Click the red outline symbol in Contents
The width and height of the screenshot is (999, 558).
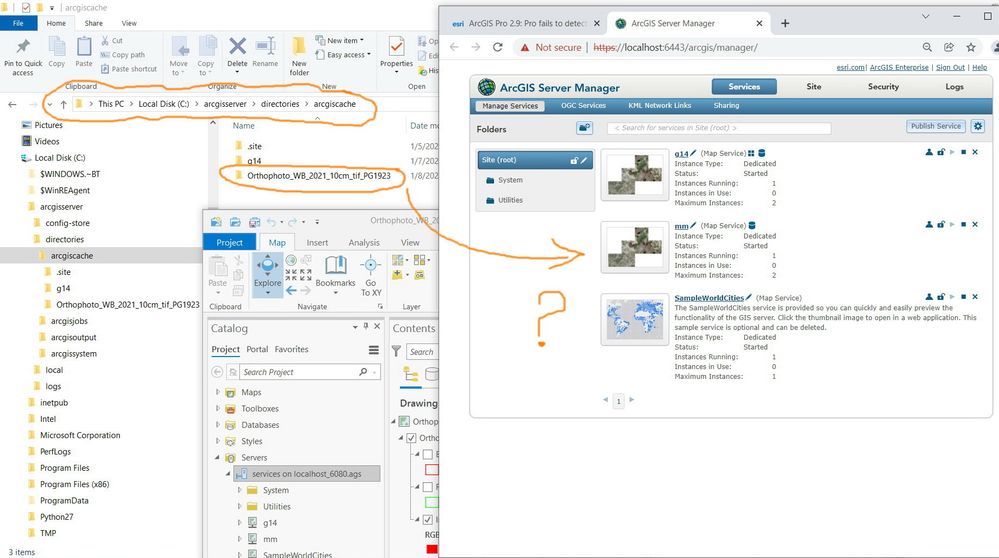pyautogui.click(x=431, y=470)
